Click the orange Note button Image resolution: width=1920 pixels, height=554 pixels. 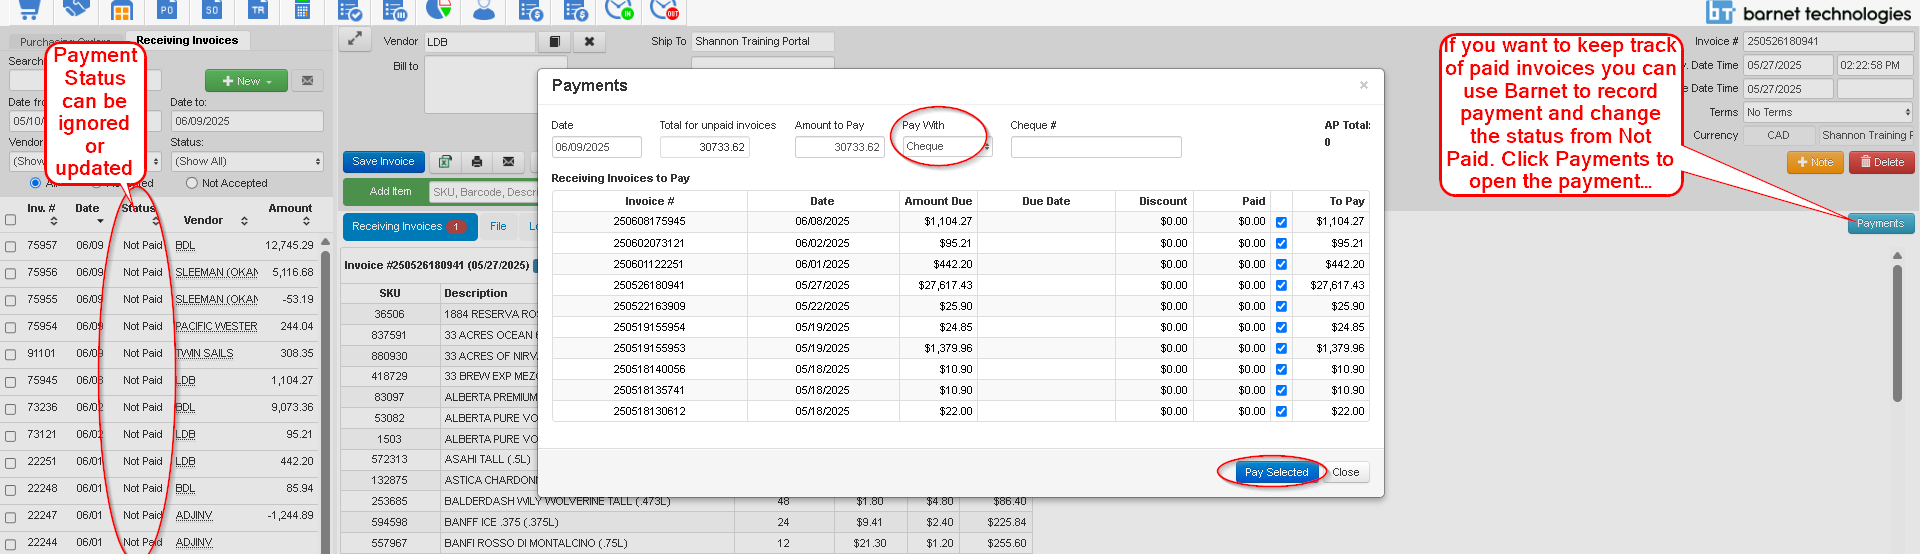pyautogui.click(x=1814, y=162)
